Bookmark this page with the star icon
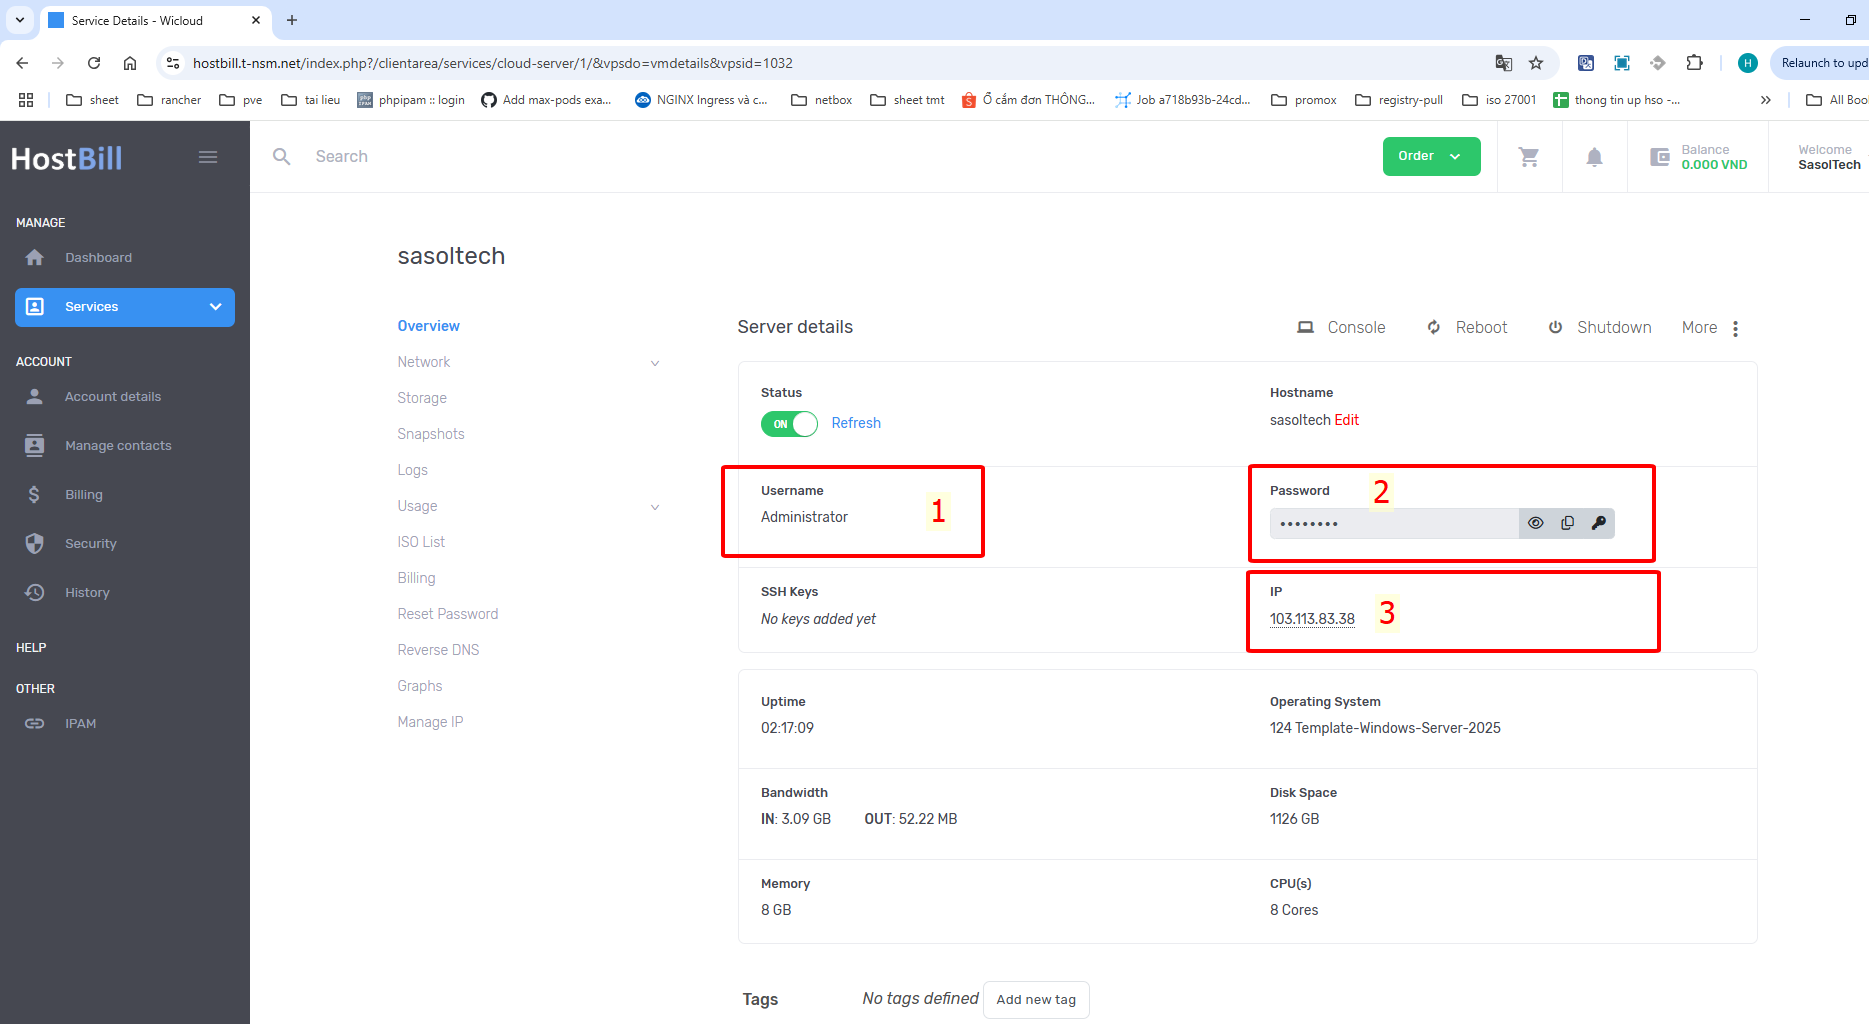The height and width of the screenshot is (1024, 1869). click(x=1536, y=63)
